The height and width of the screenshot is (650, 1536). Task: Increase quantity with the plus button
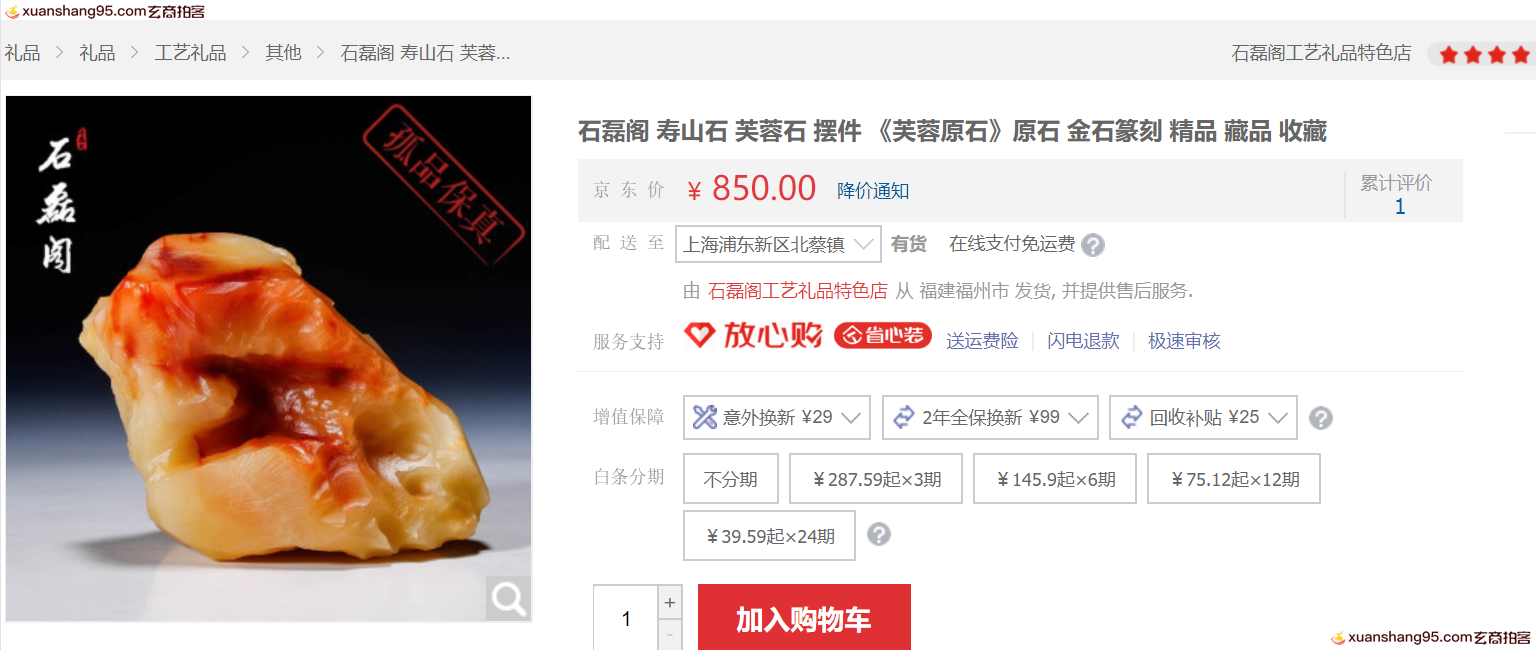tap(670, 602)
